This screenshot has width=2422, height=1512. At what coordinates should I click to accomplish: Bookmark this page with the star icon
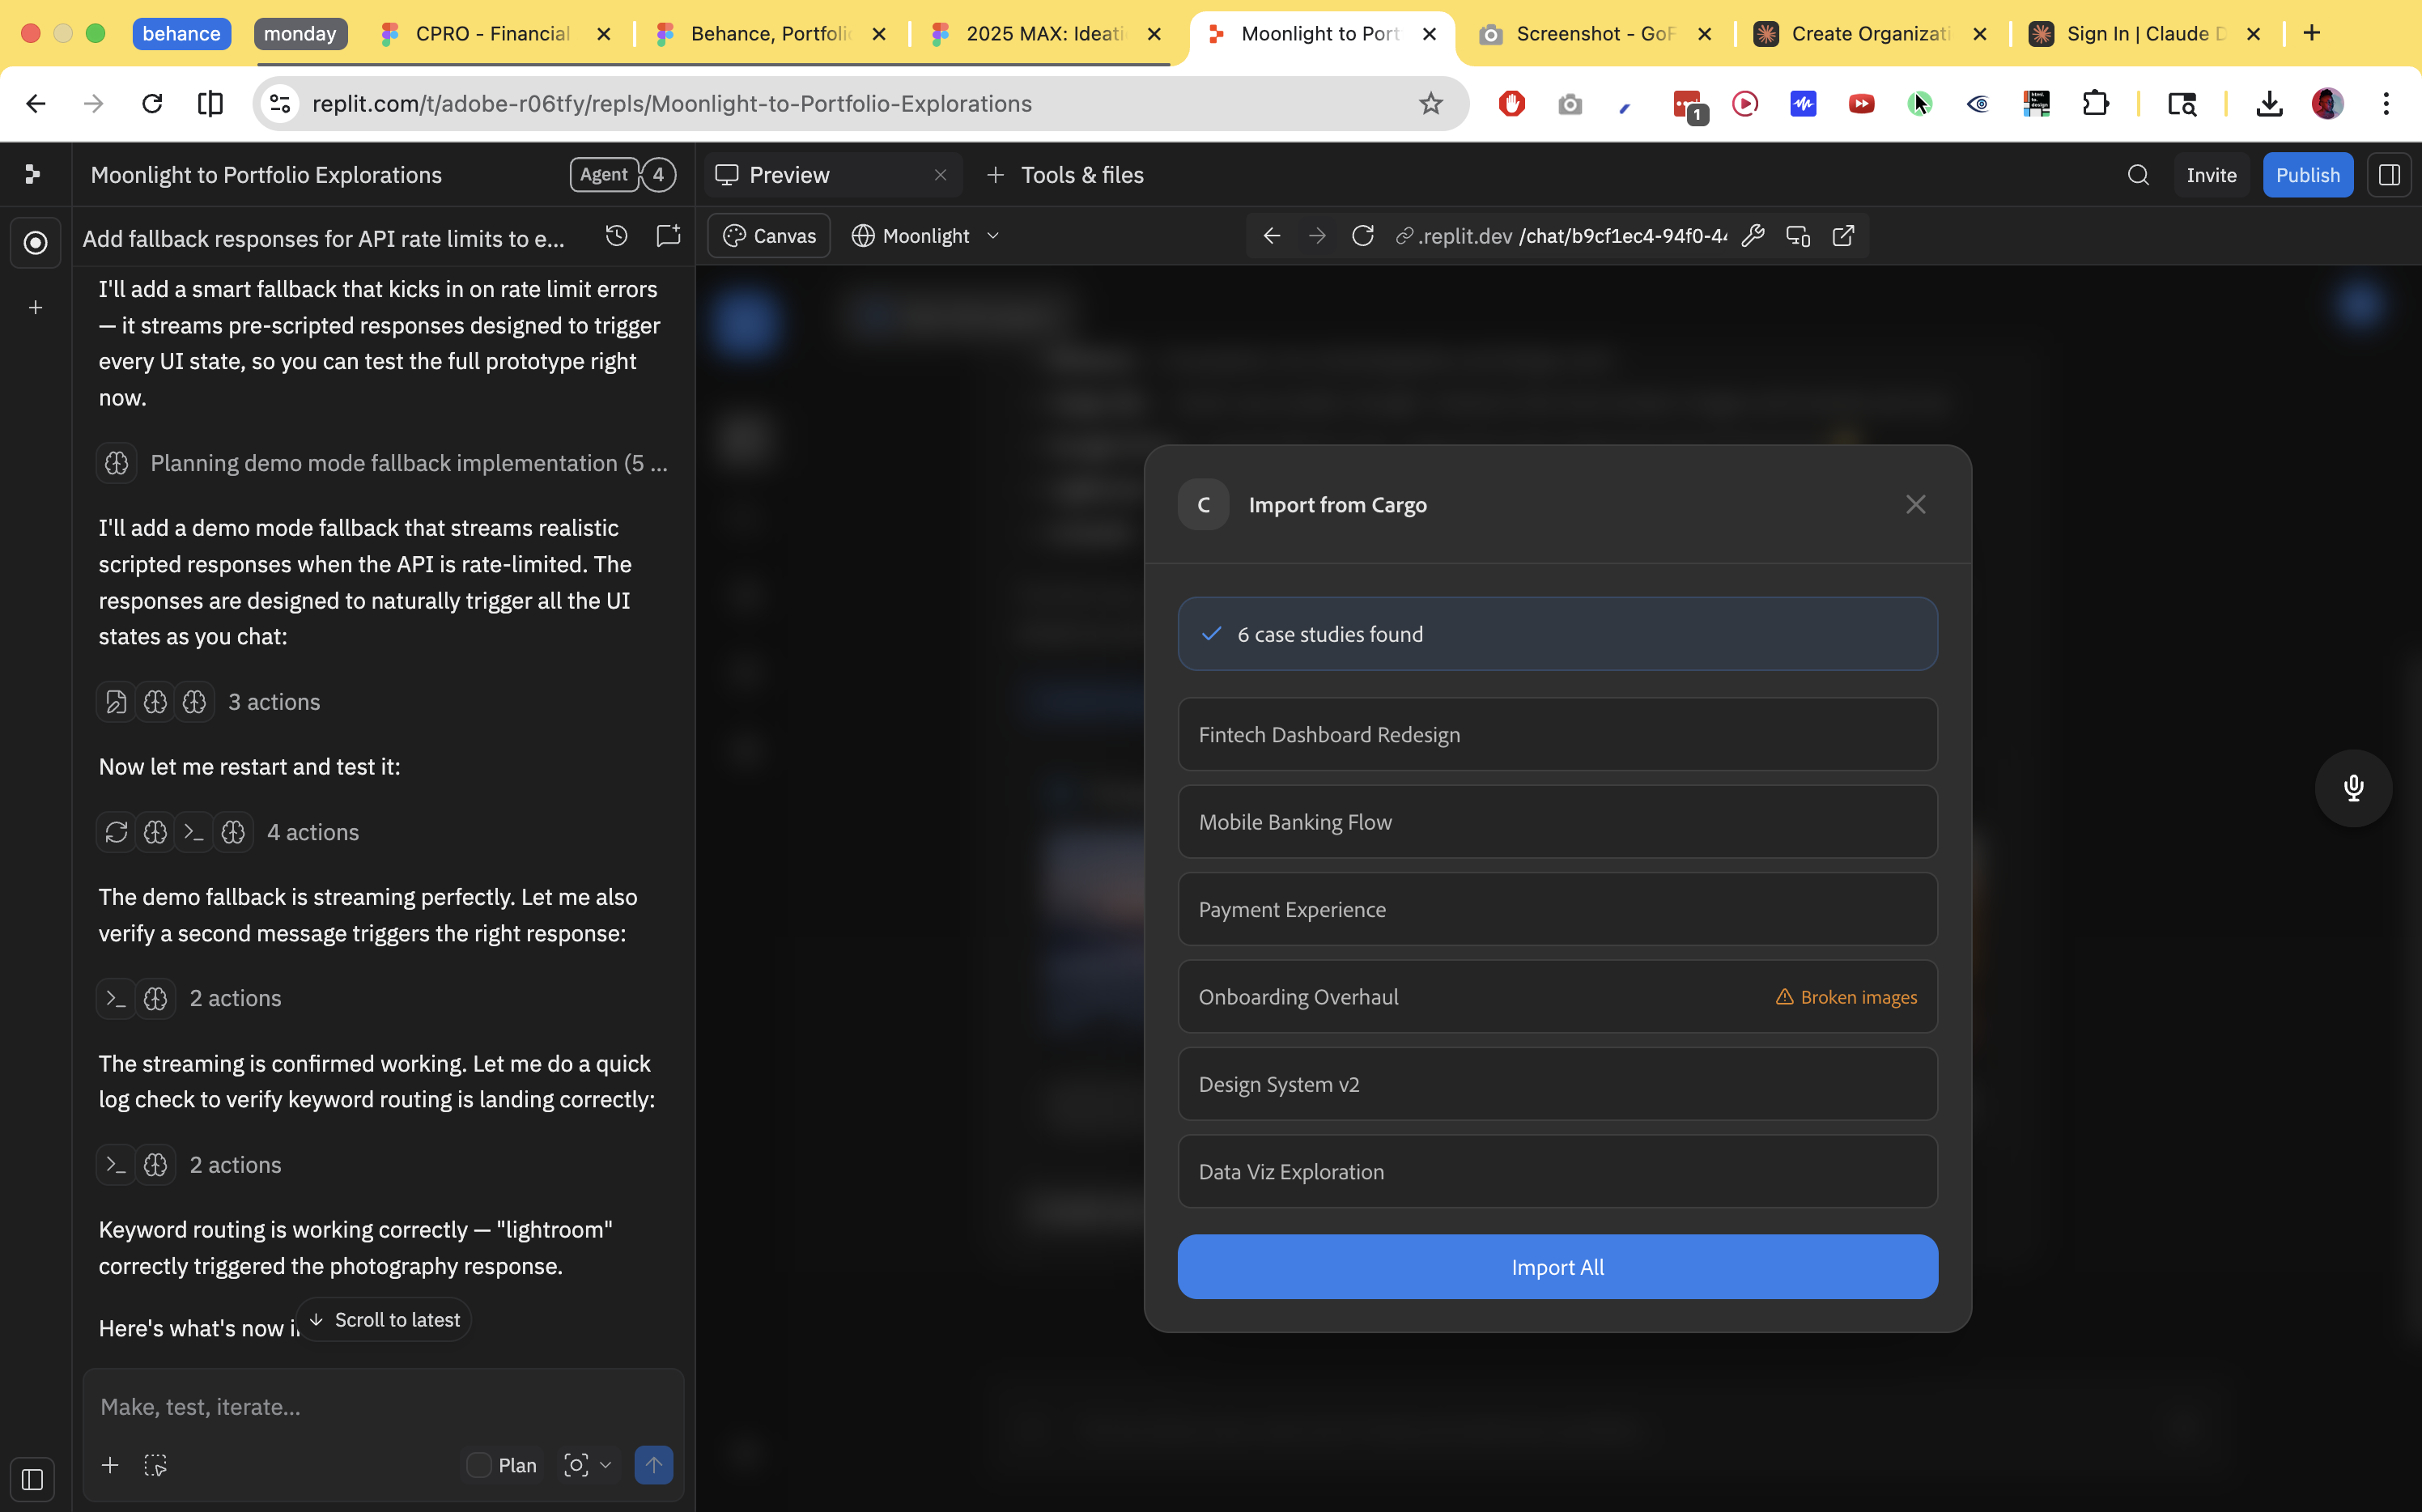(1431, 104)
